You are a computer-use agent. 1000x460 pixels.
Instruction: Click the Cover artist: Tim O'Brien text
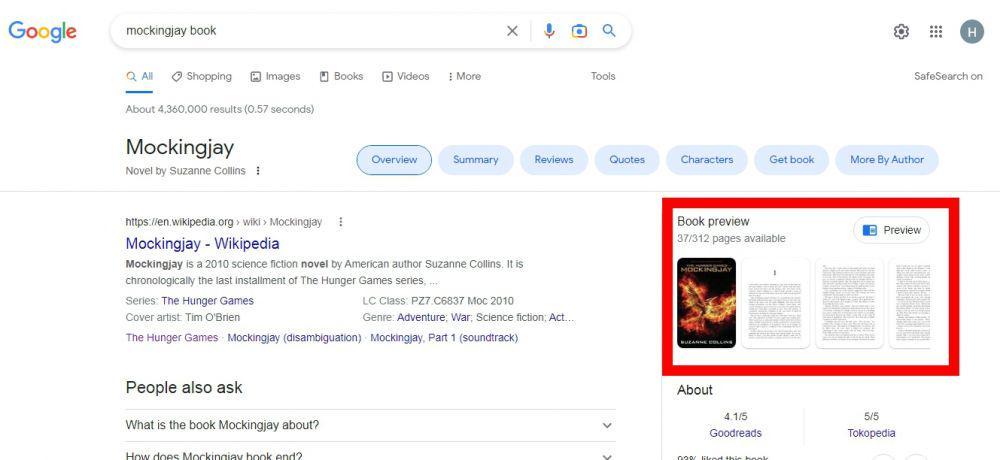pyautogui.click(x=183, y=318)
